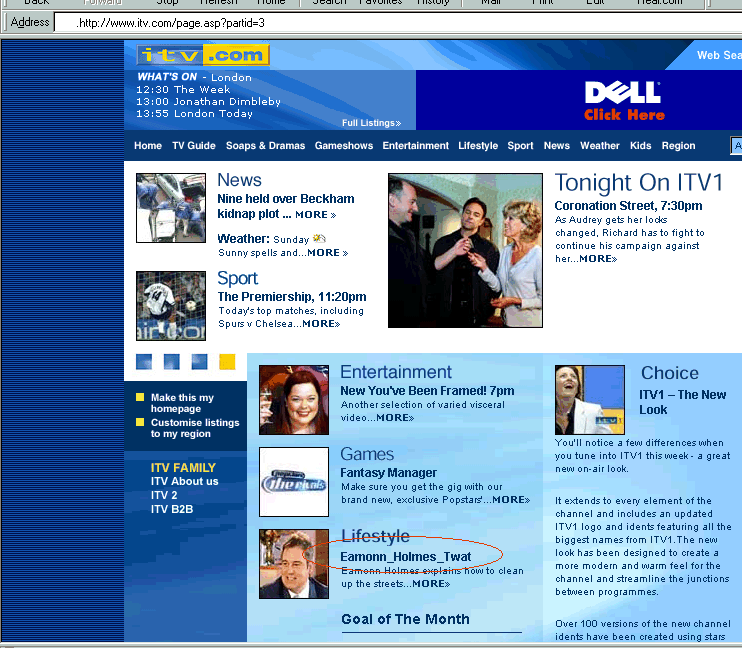This screenshot has width=742, height=648.
Task: Click the News section heading
Action: (x=239, y=180)
